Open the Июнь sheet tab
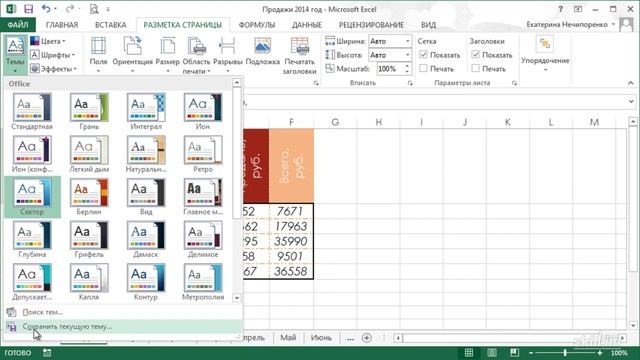The image size is (640, 360). point(321,338)
